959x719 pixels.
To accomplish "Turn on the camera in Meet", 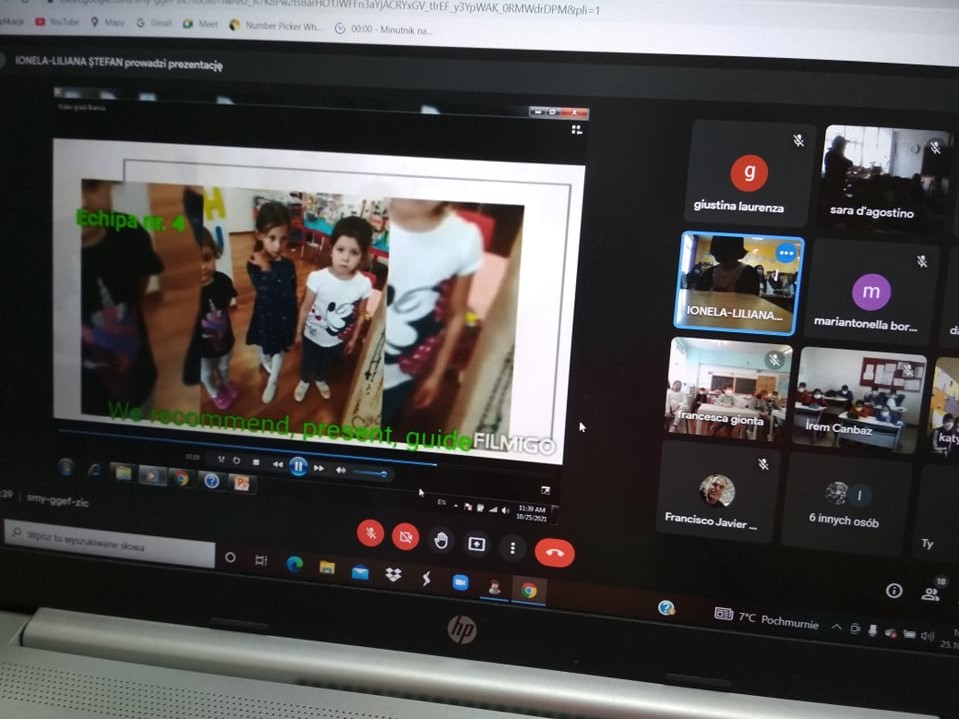I will point(405,537).
